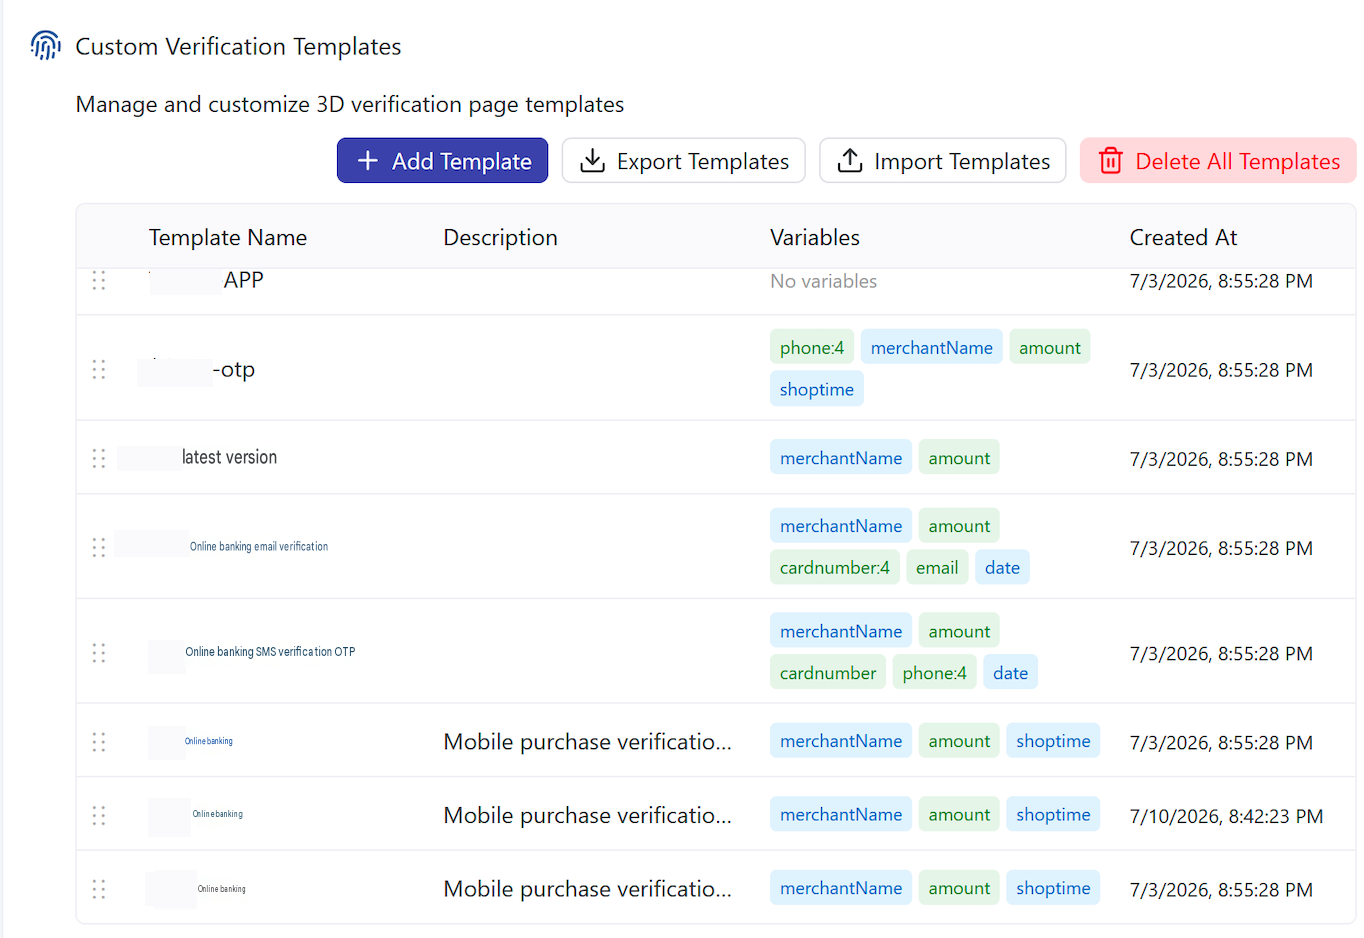Image resolution: width=1364 pixels, height=938 pixels.
Task: Click the date tag in the SMS verification row
Action: click(1010, 673)
